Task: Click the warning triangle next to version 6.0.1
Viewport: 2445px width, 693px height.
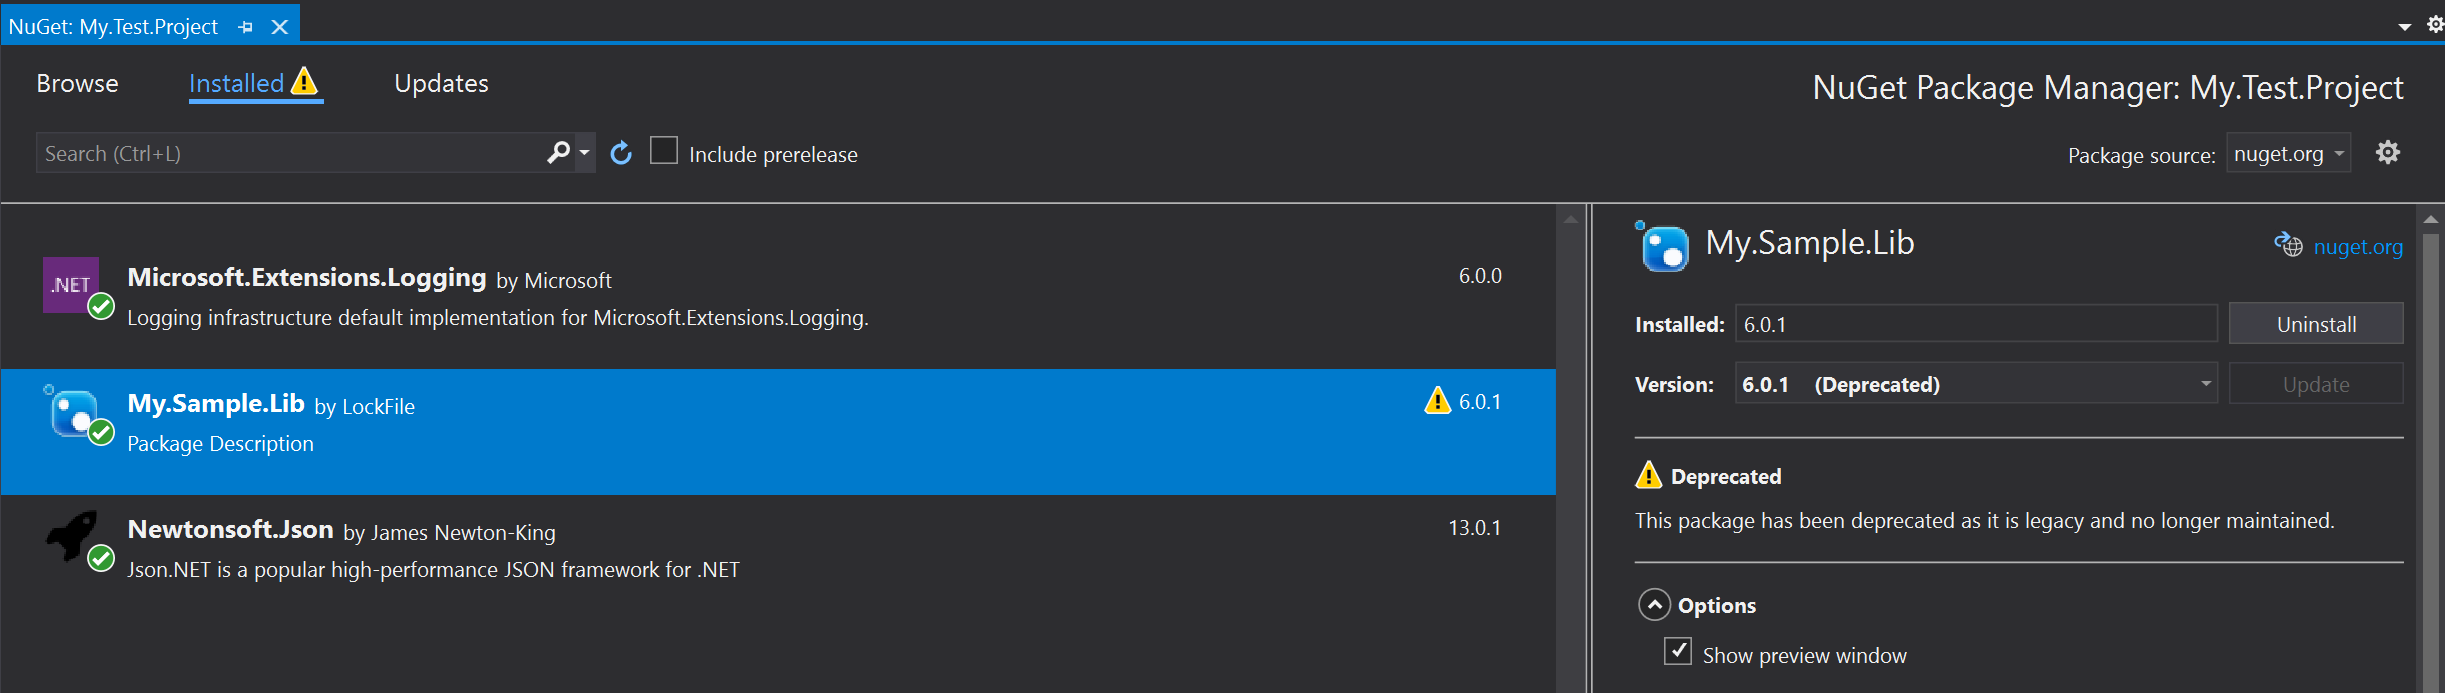Action: (x=1437, y=401)
